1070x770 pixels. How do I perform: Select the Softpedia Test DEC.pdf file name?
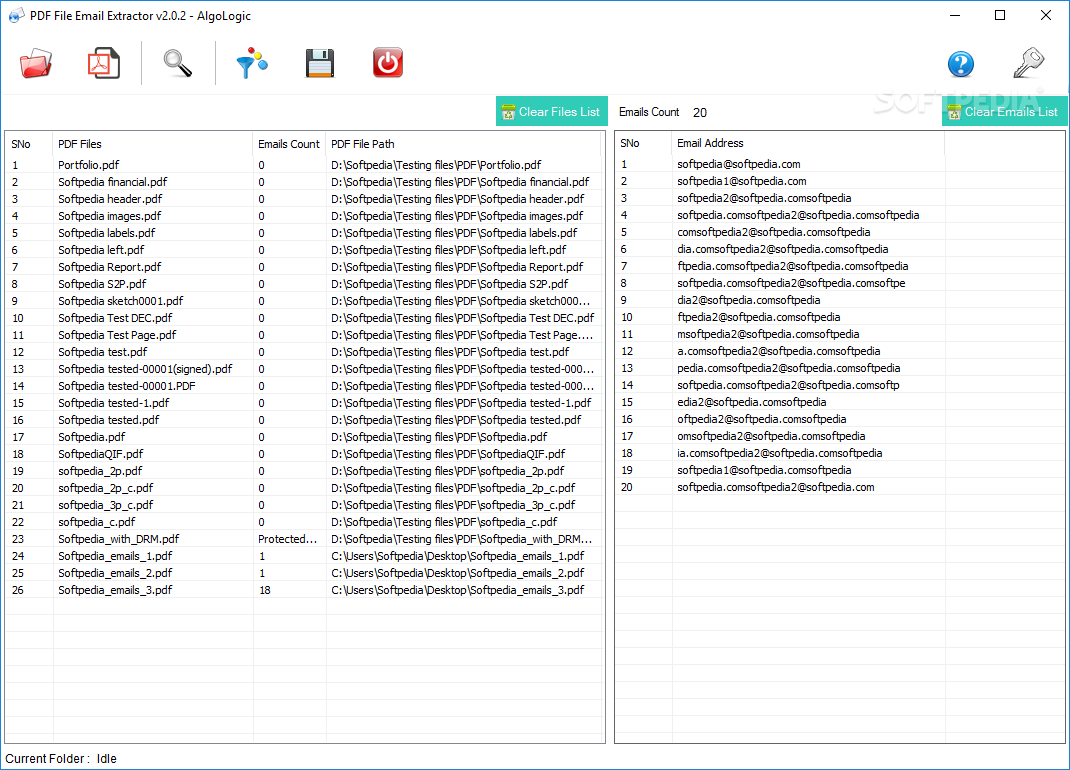(x=115, y=319)
